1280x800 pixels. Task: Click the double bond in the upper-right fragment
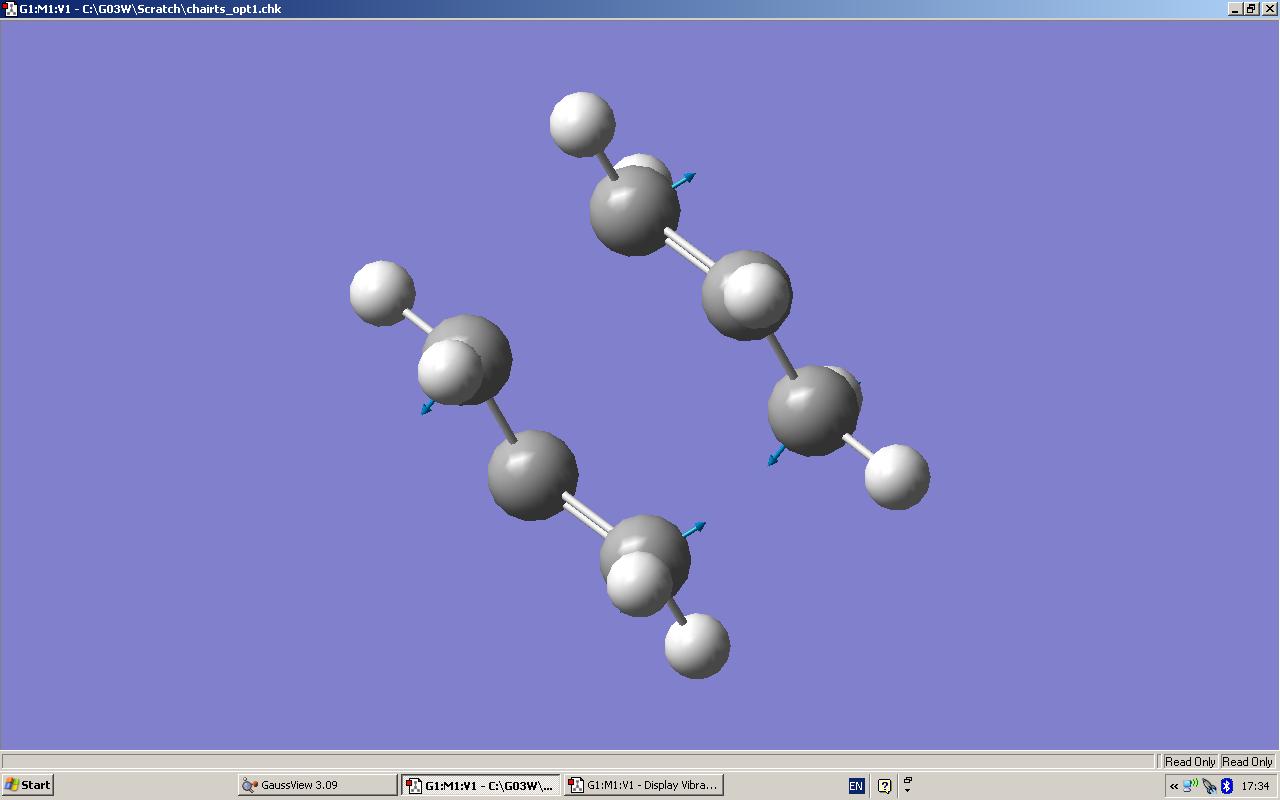tap(690, 250)
